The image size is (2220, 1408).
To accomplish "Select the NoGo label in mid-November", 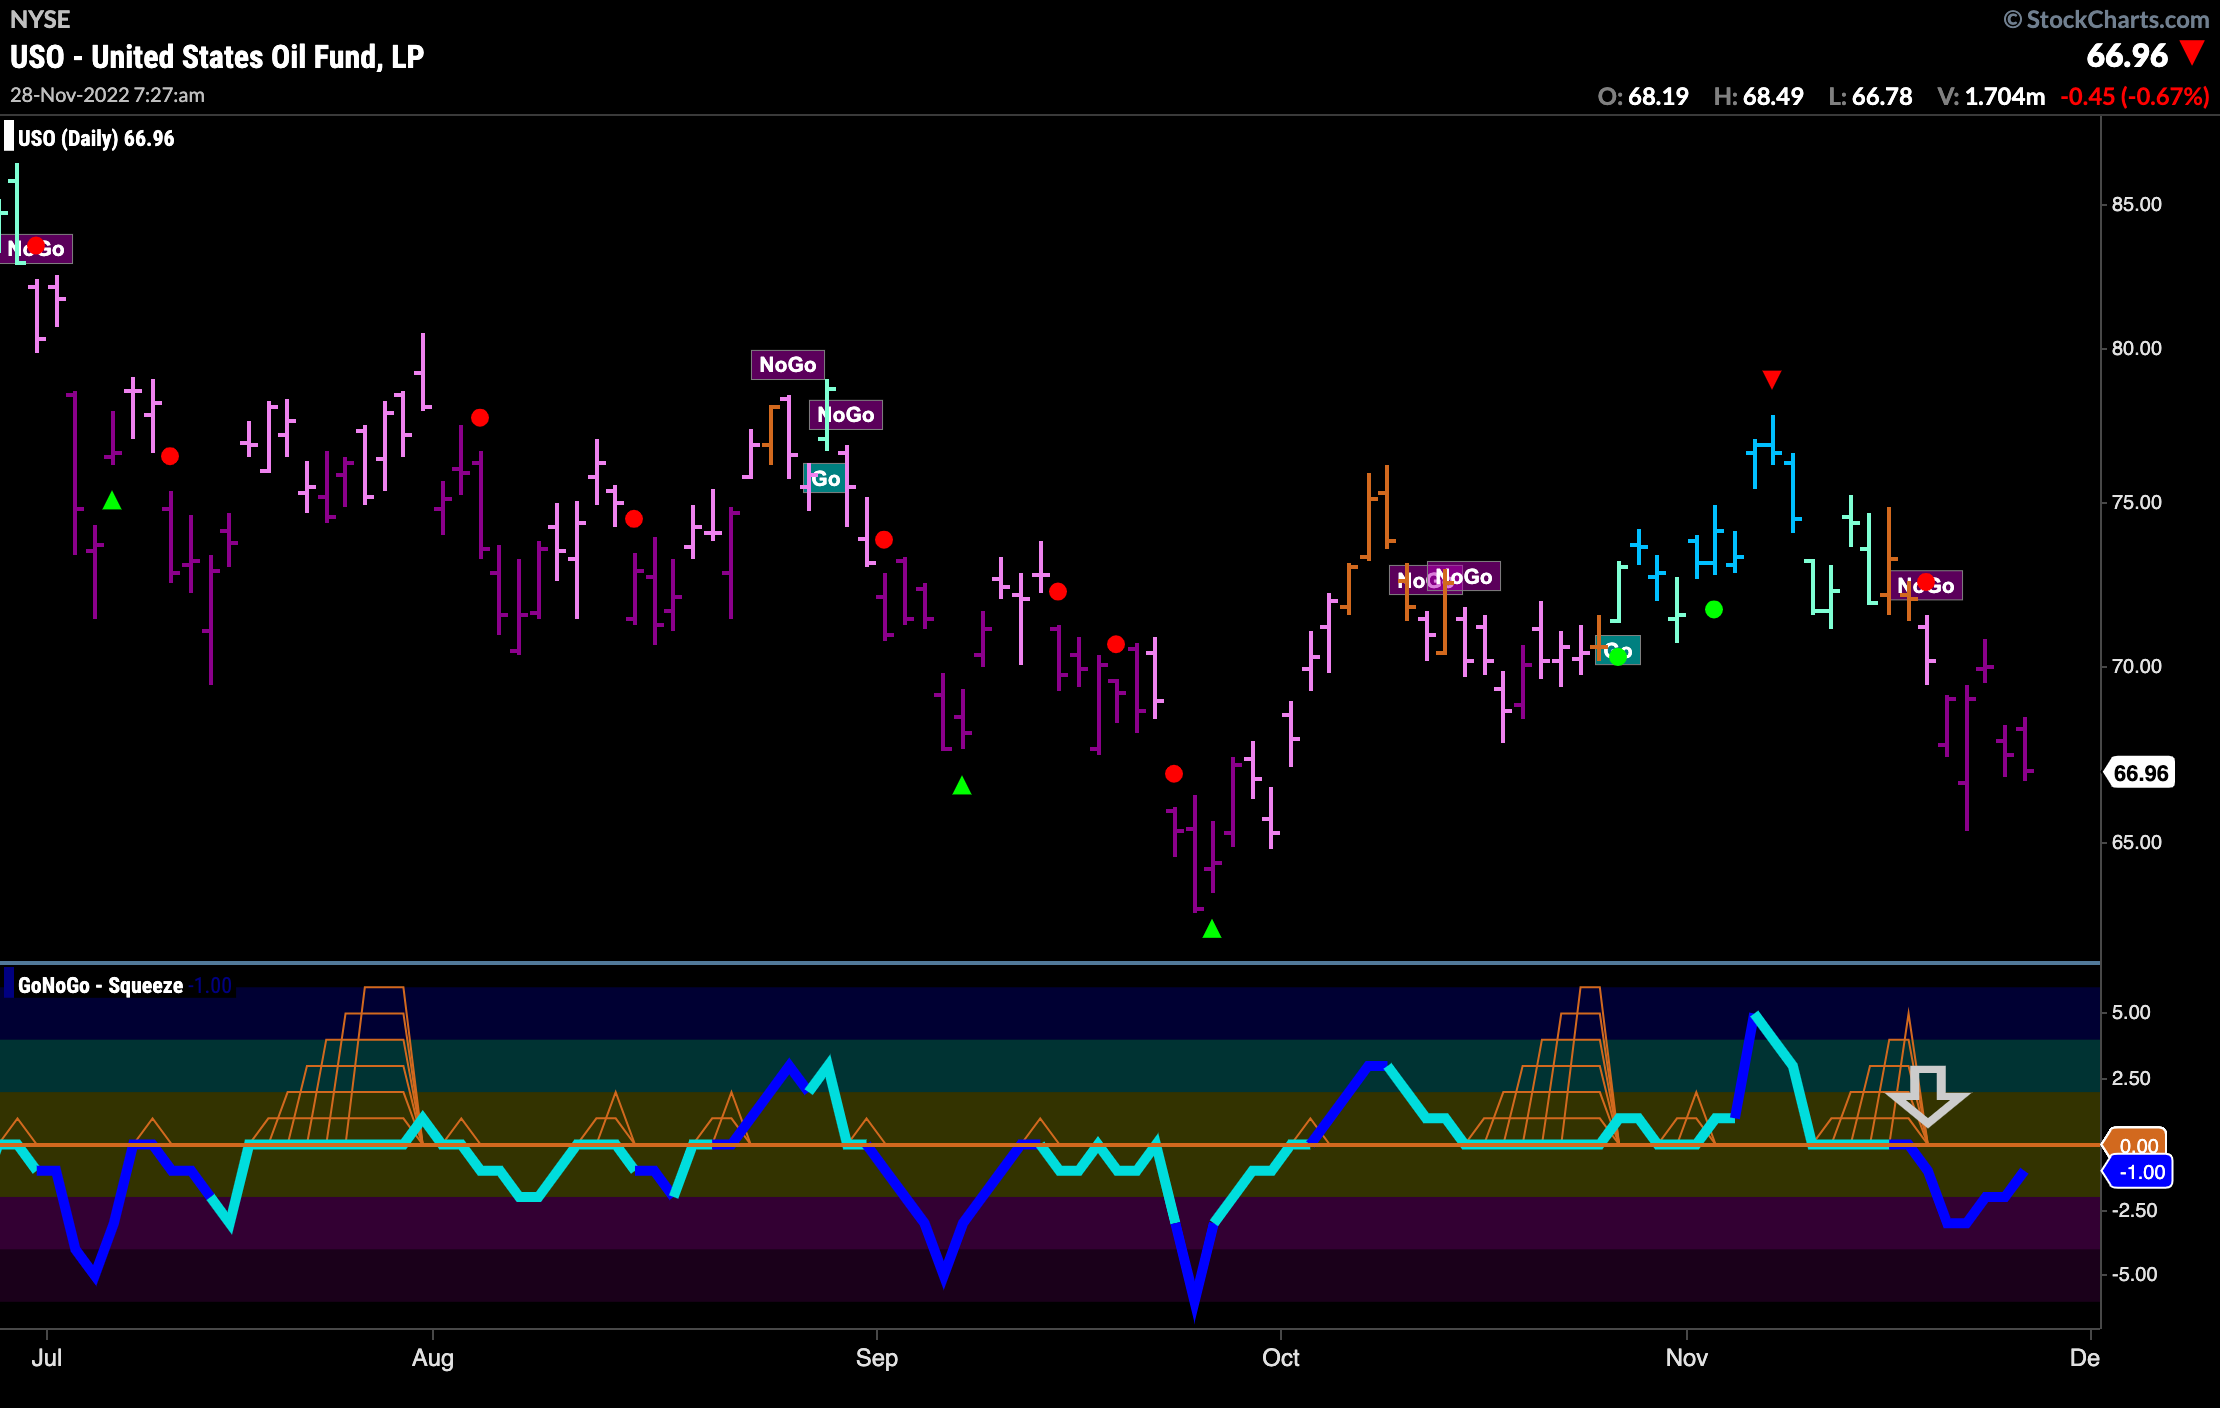I will click(x=1926, y=585).
